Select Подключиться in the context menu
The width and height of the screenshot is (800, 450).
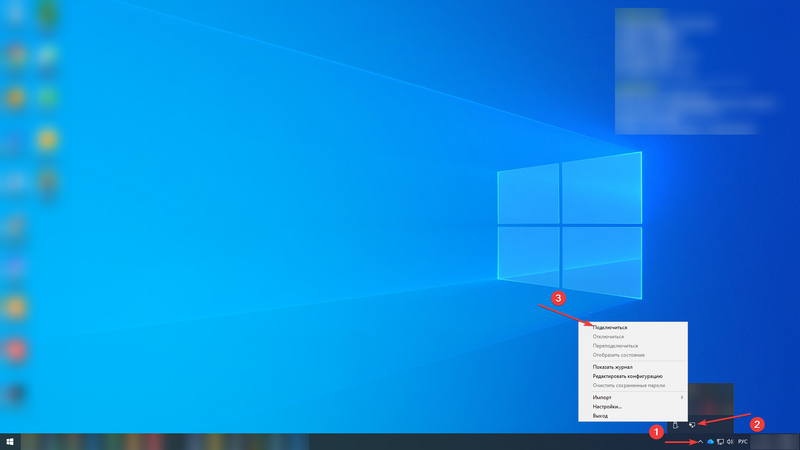[610, 328]
